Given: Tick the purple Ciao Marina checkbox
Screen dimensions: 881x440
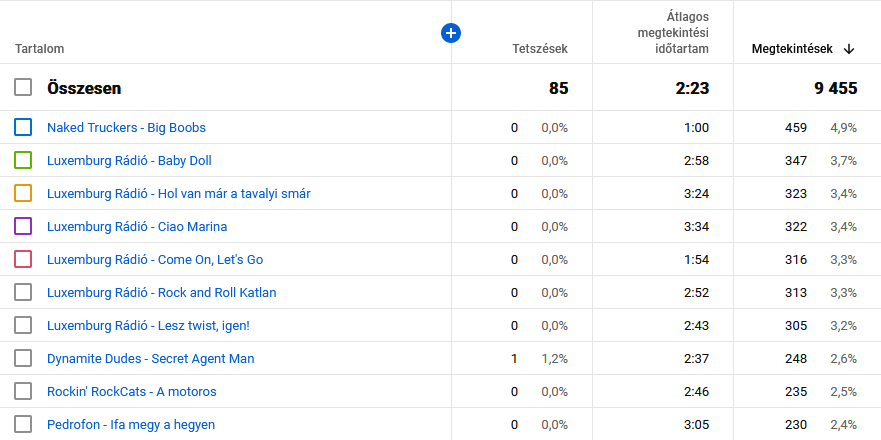Looking at the screenshot, I should coord(24,226).
